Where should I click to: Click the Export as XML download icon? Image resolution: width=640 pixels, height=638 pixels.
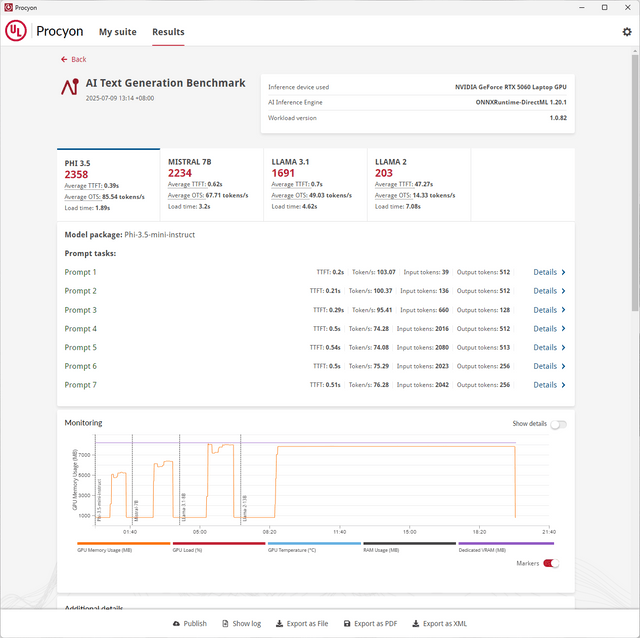tap(416, 623)
